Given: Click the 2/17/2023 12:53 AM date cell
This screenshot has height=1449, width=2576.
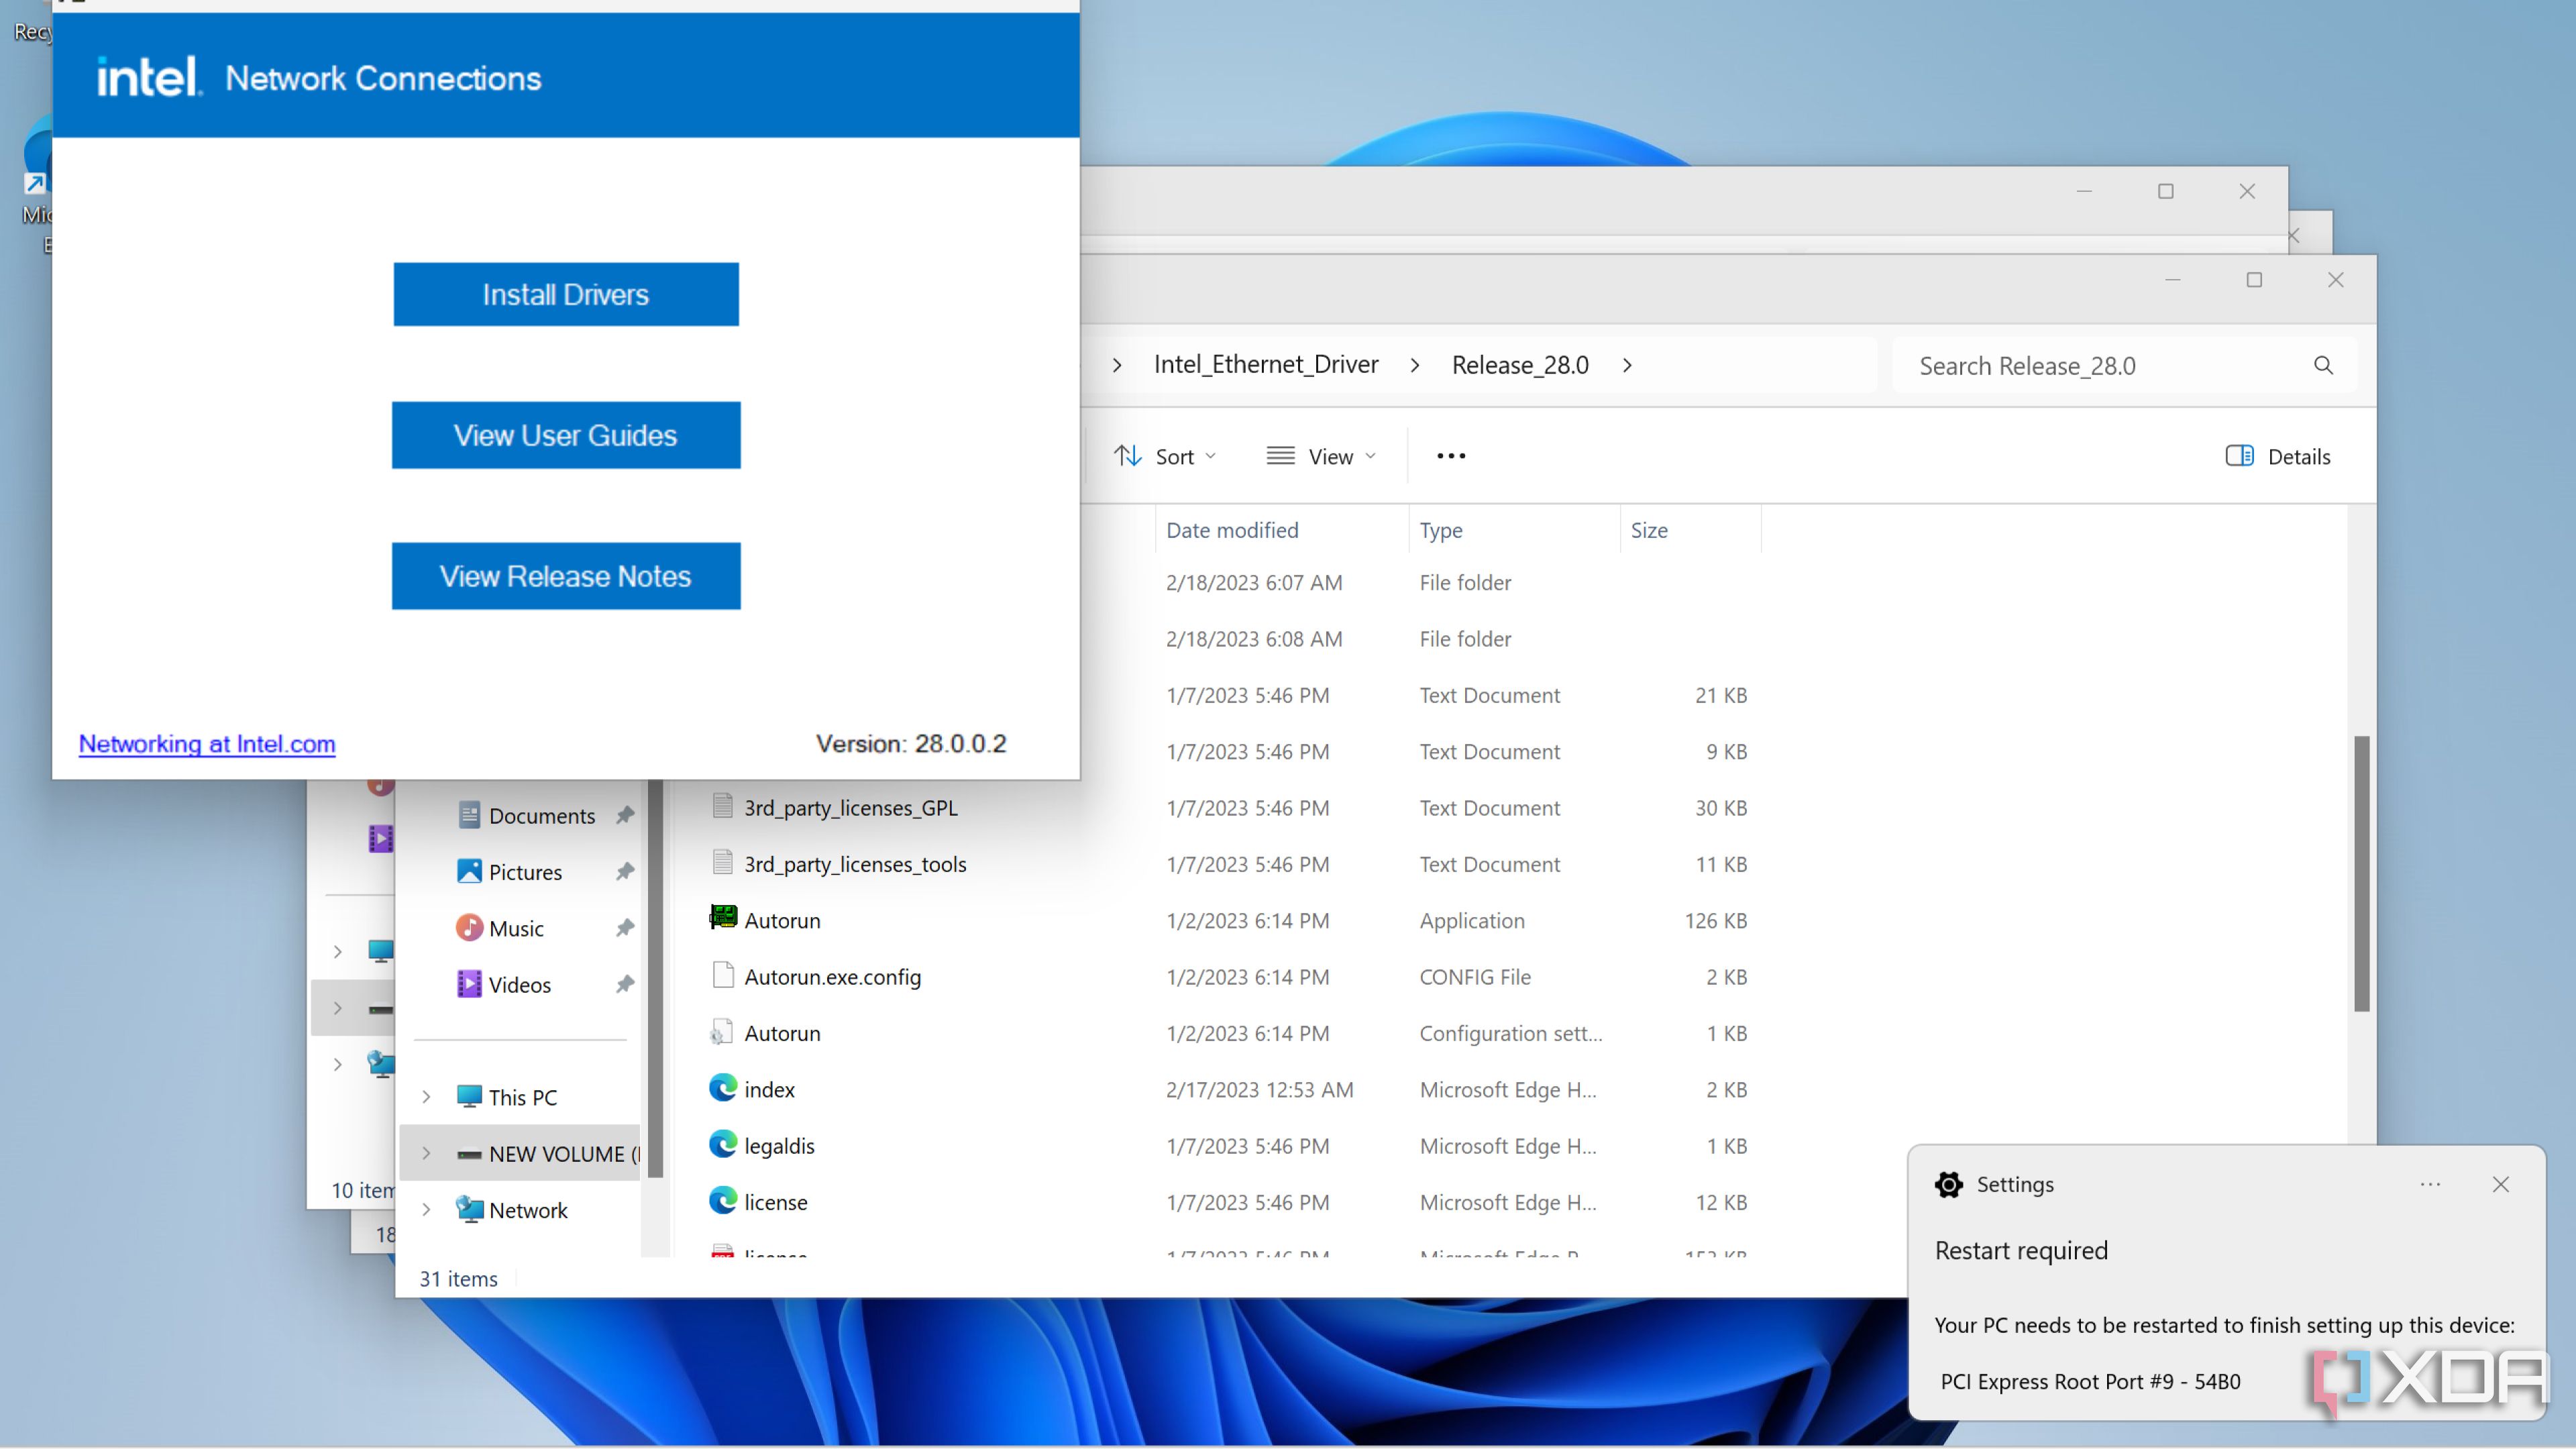Looking at the screenshot, I should (1259, 1089).
